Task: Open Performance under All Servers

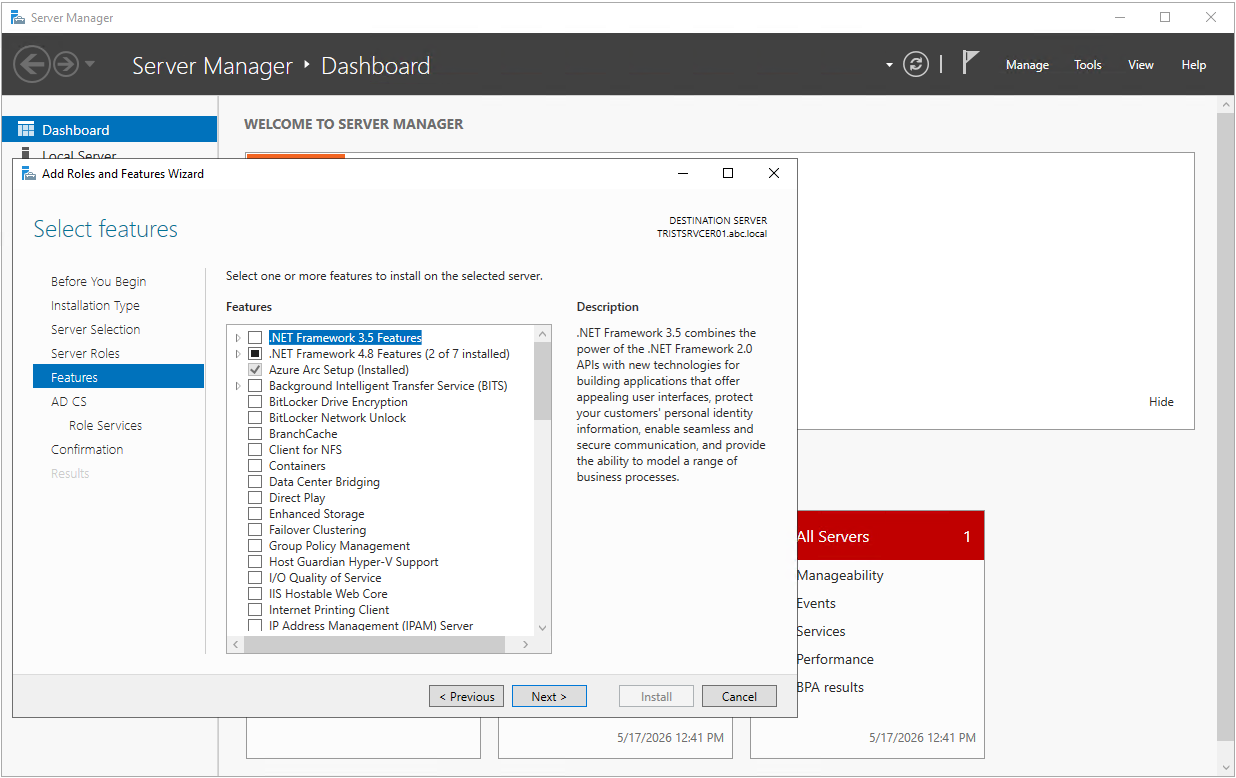Action: pyautogui.click(x=835, y=660)
